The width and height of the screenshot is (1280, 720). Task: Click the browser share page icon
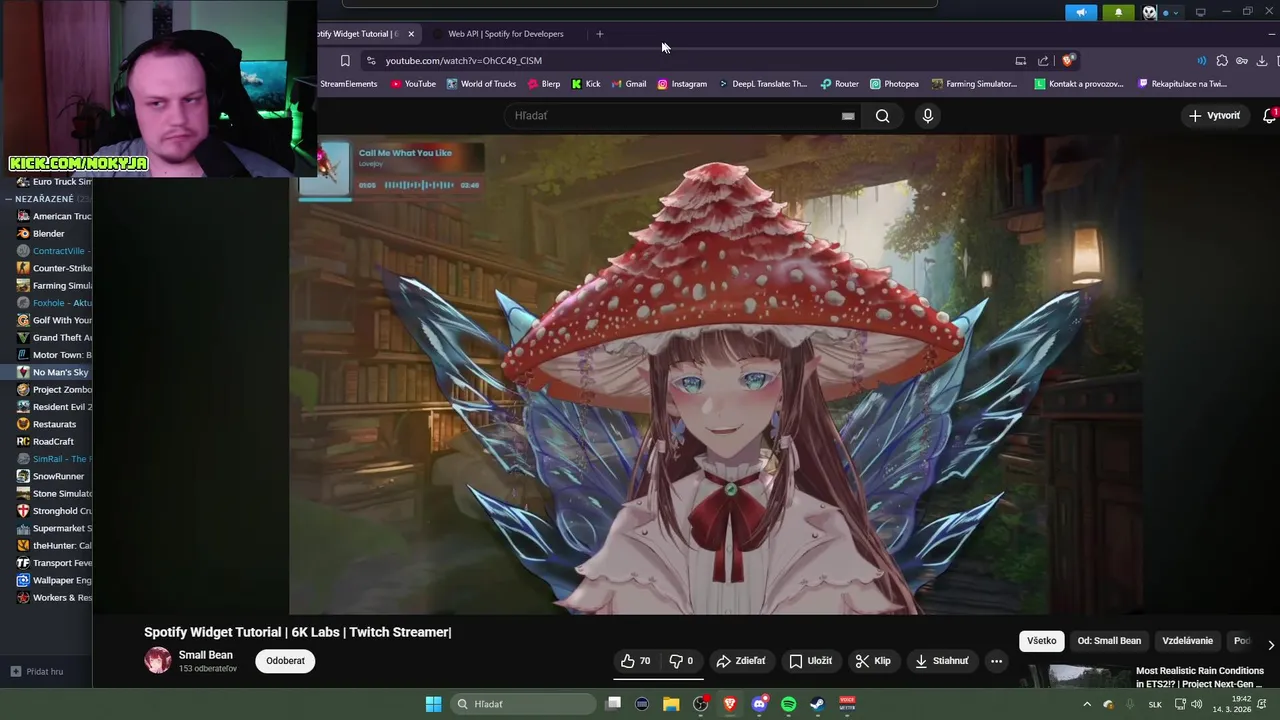tap(1043, 60)
